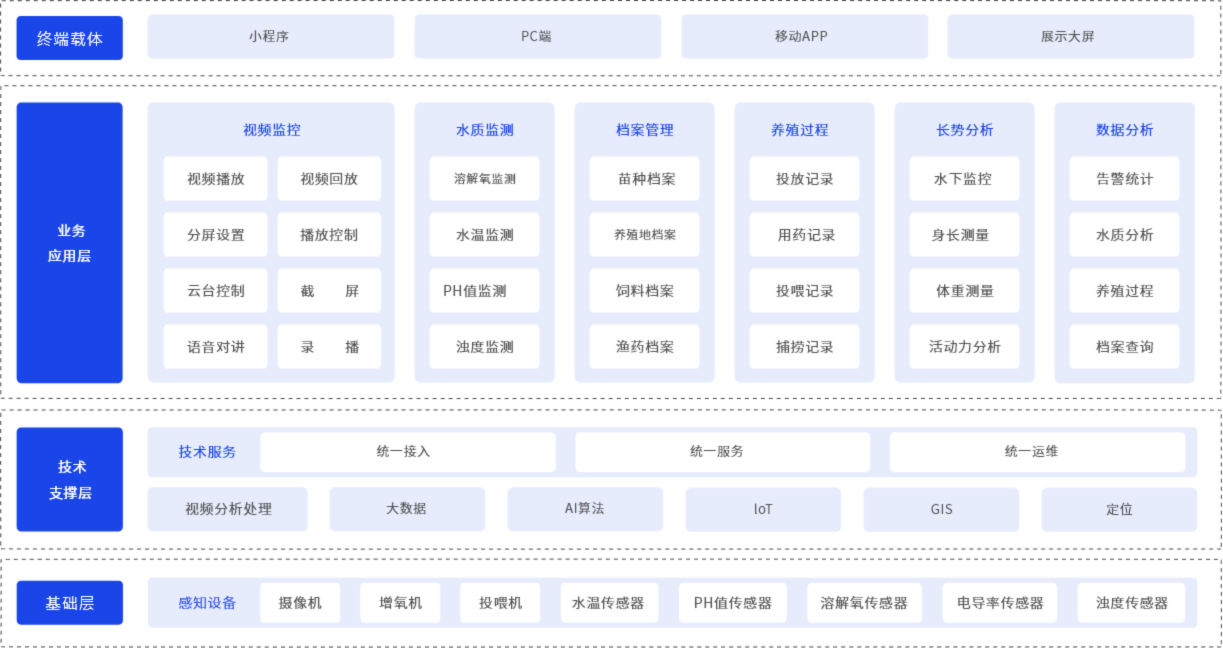Click the 溶解氧传感器 device box
Viewport: 1223px width, 648px height.
[864, 603]
